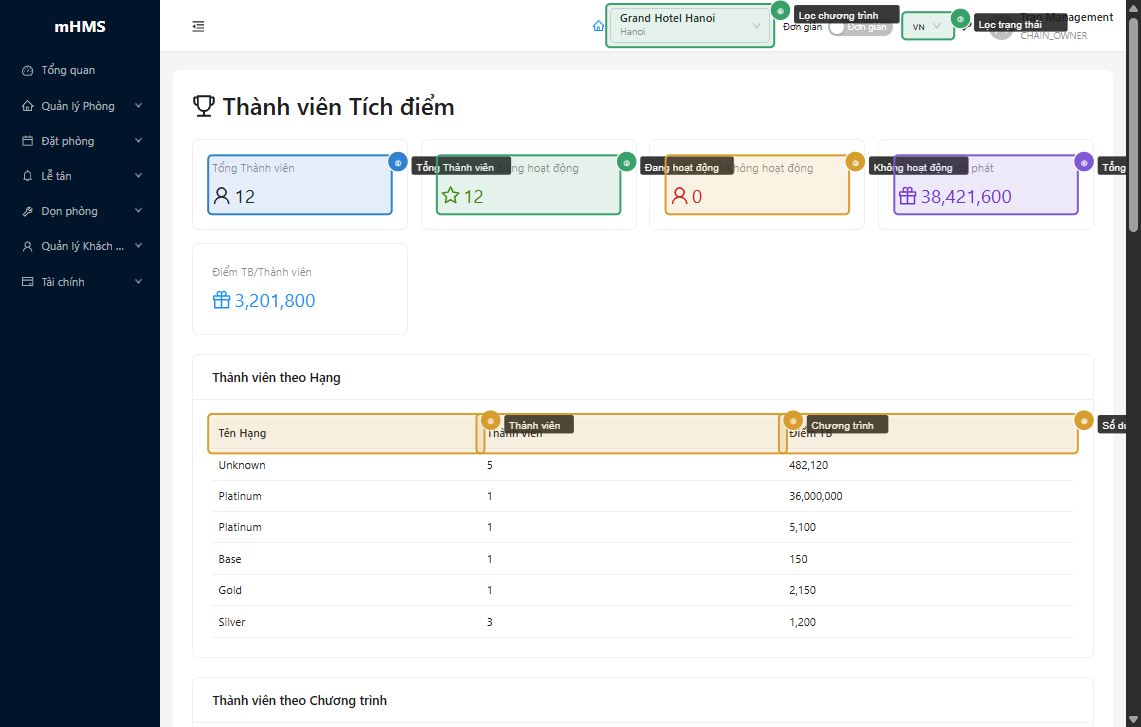This screenshot has width=1141, height=727.
Task: Click the home icon in the header
Action: pos(598,27)
